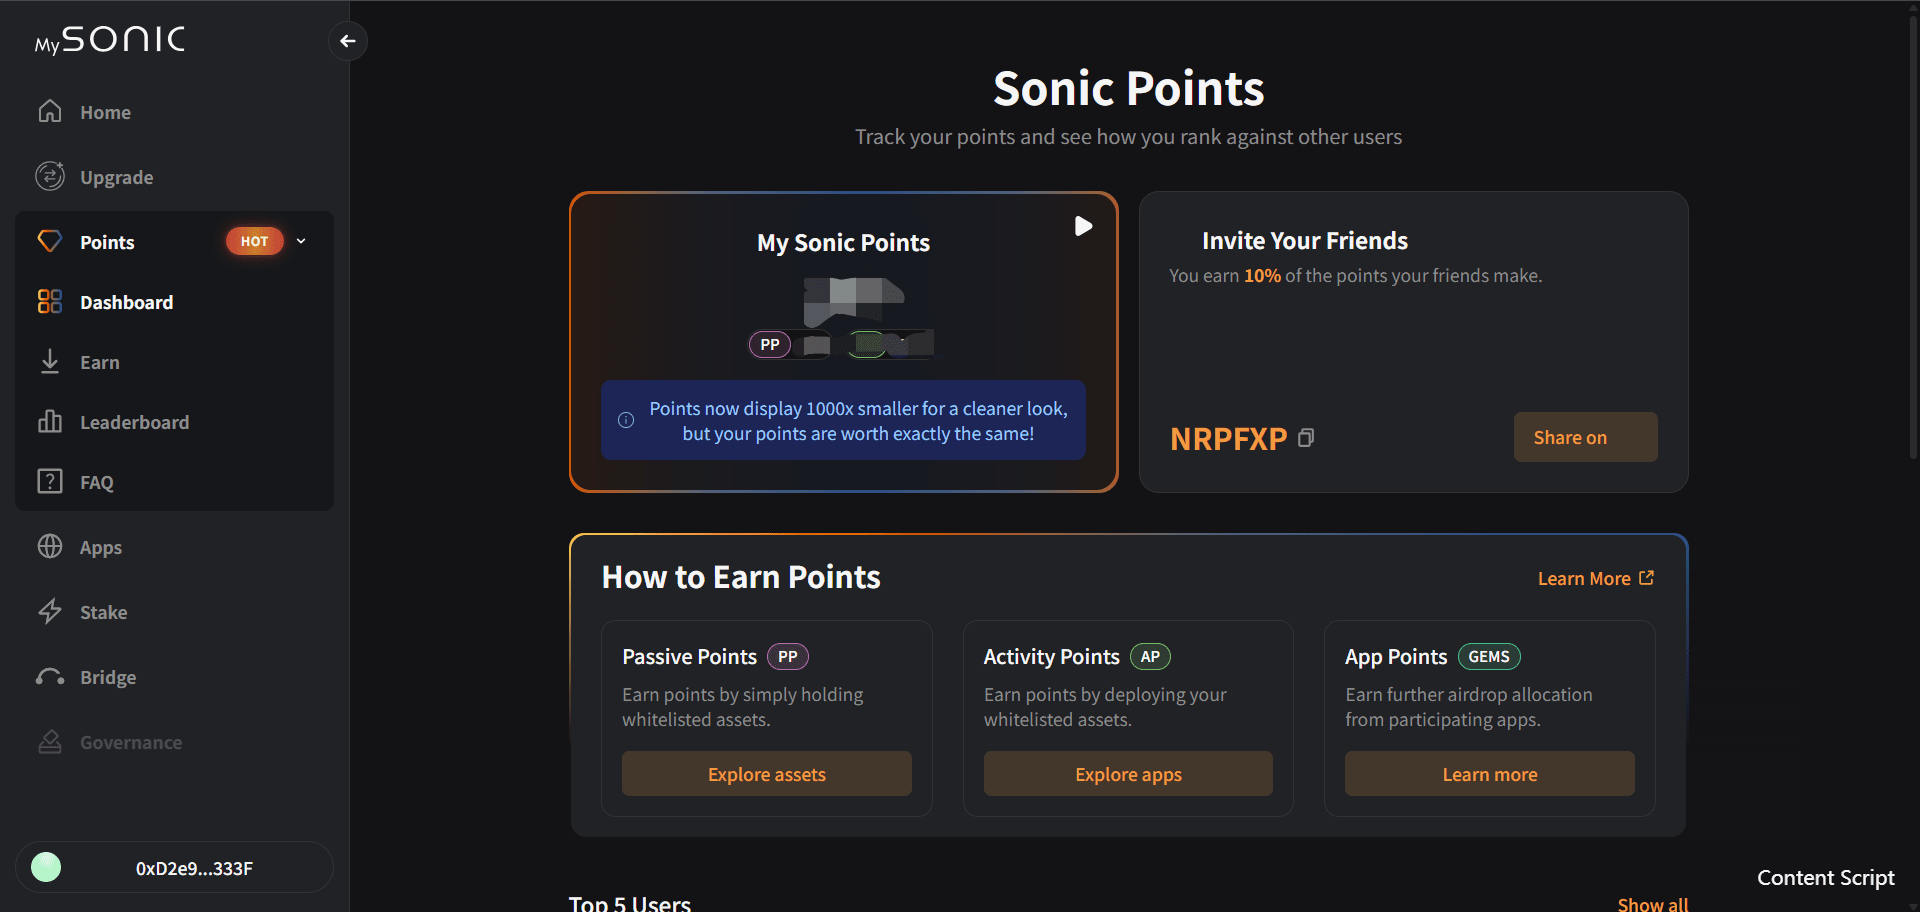Viewport: 1920px width, 912px height.
Task: Click the Explore apps button
Action: [1128, 774]
